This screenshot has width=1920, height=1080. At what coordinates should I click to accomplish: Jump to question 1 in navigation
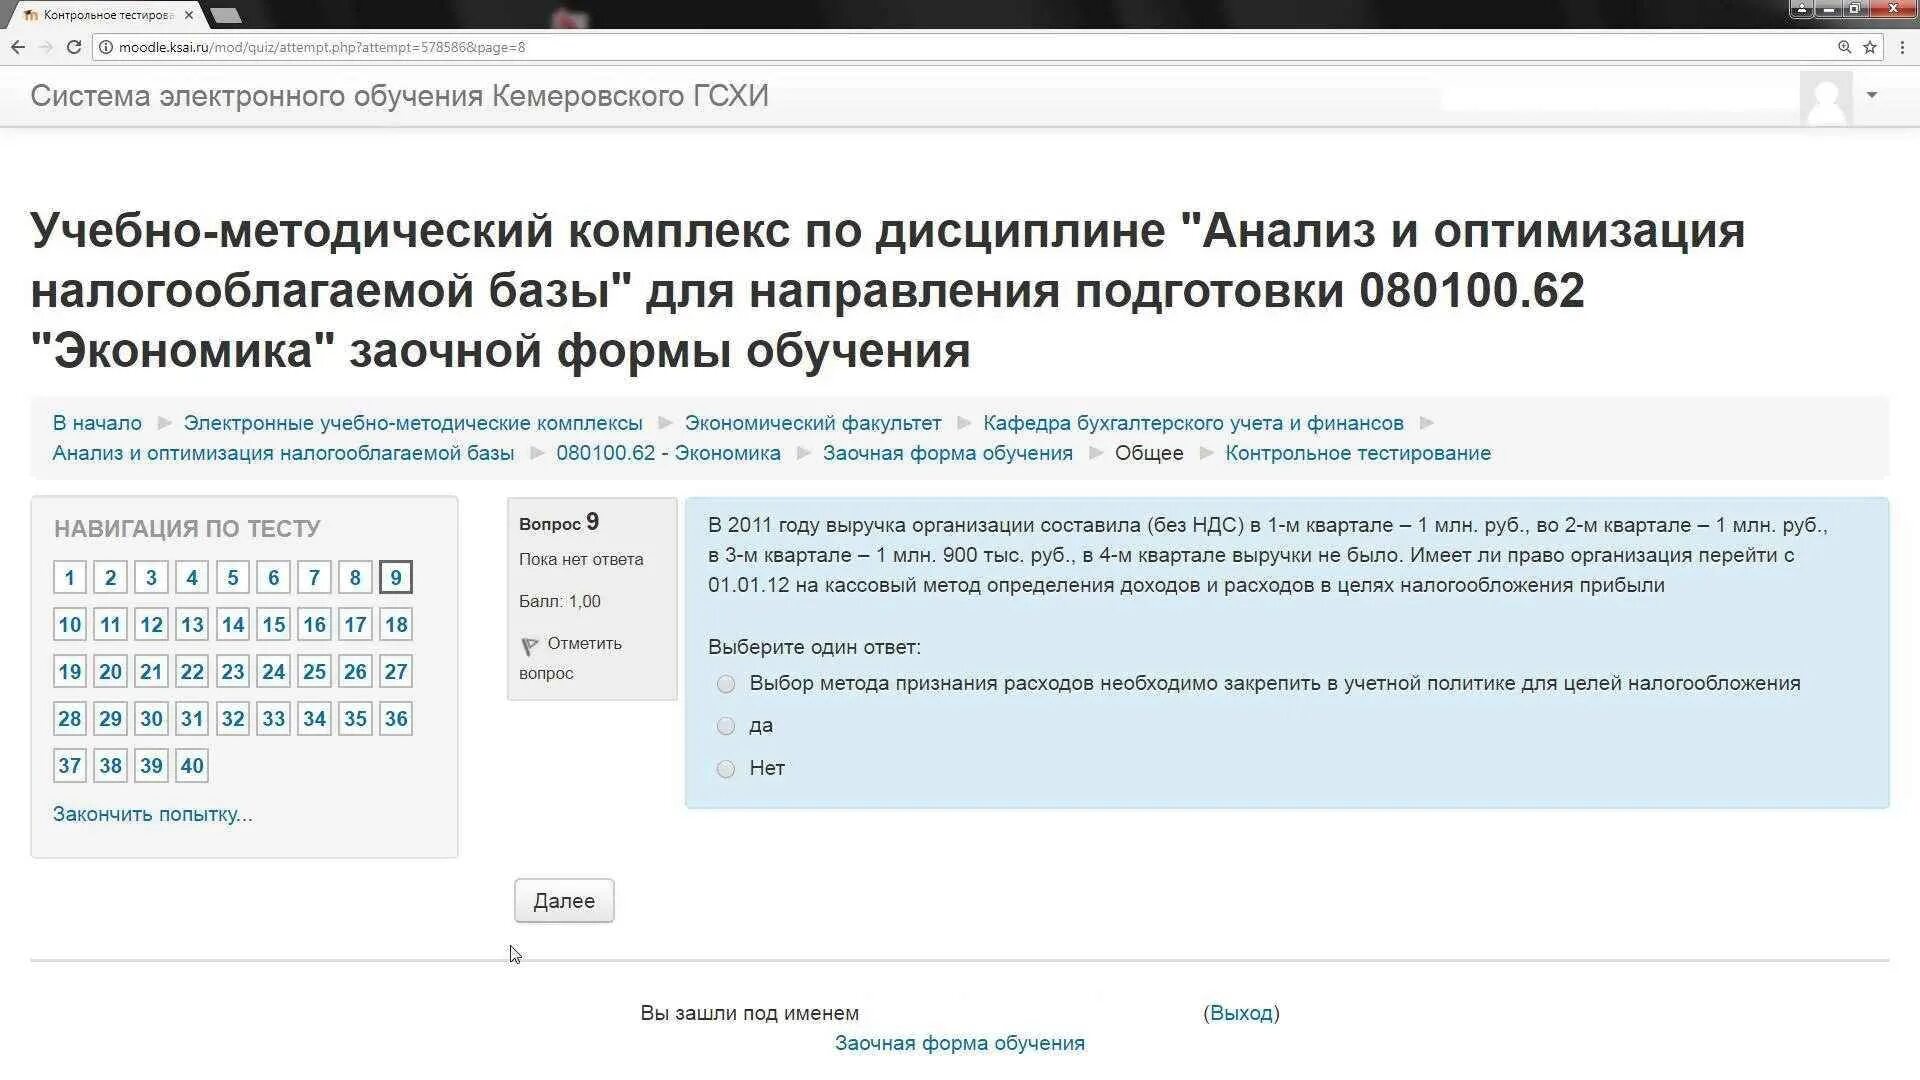(x=69, y=577)
